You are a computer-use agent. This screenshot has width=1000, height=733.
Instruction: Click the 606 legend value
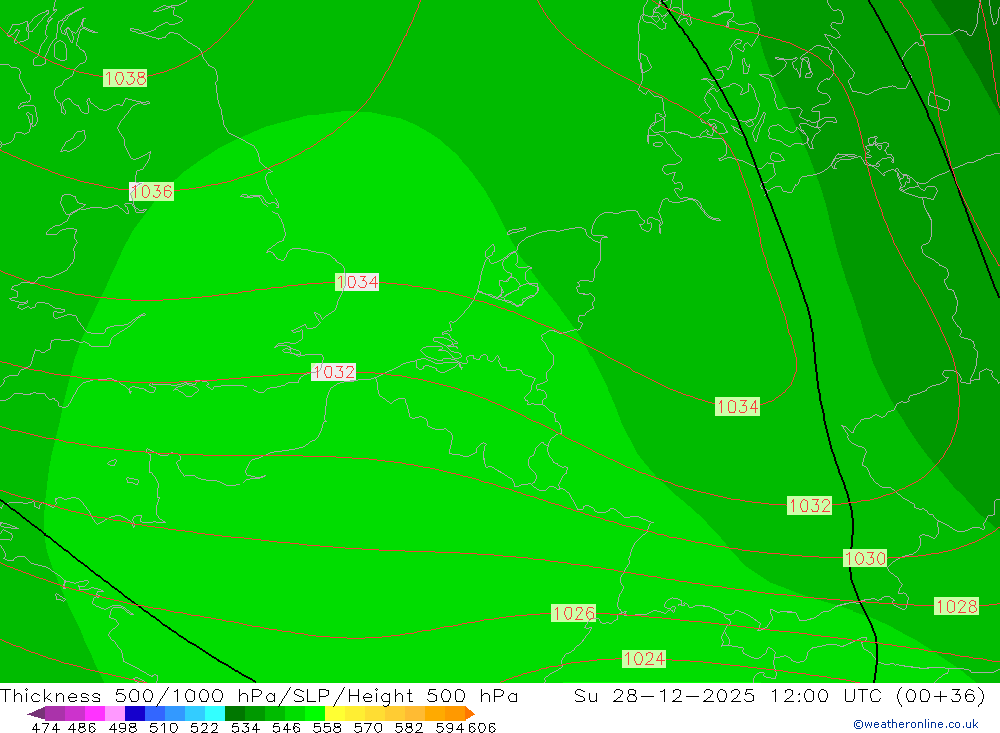[482, 727]
